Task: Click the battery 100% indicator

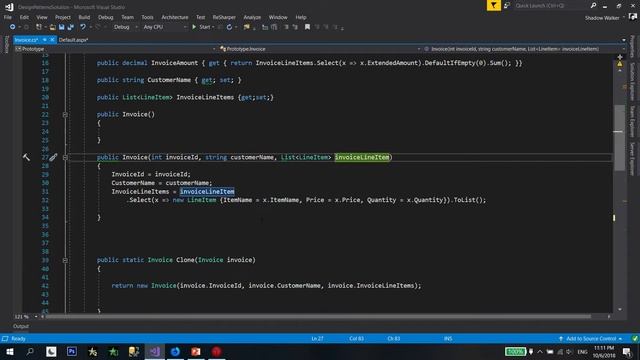Action: coord(515,351)
